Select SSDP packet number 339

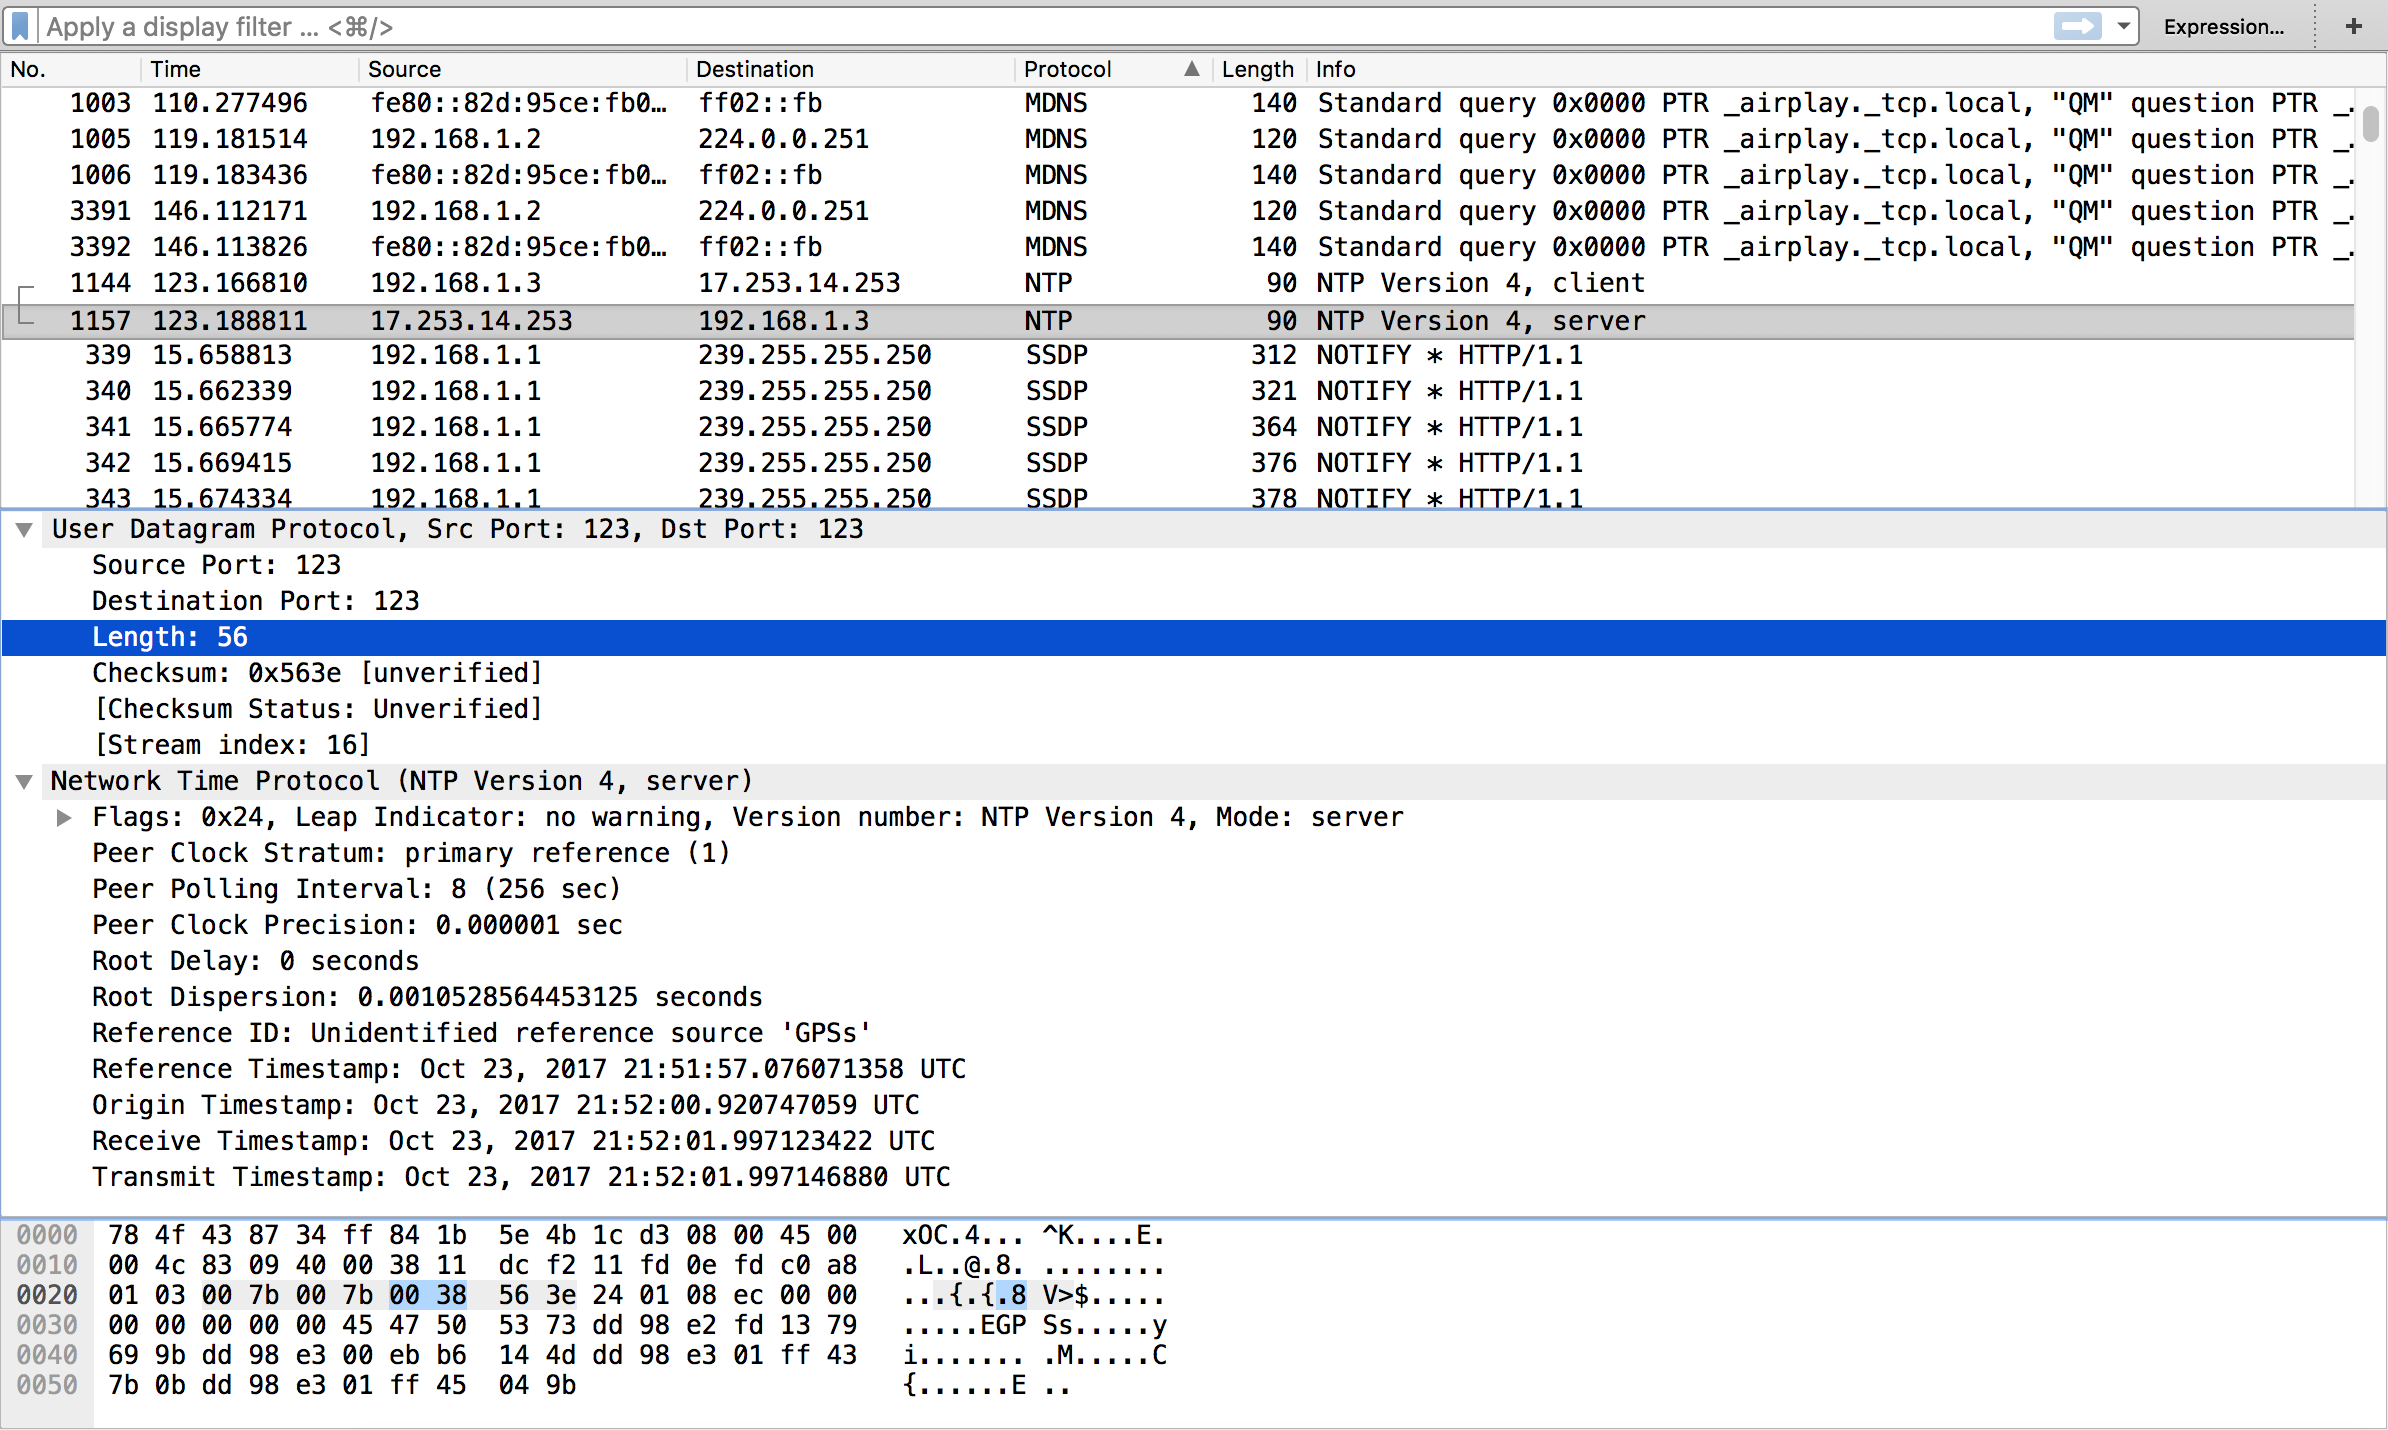coord(800,355)
